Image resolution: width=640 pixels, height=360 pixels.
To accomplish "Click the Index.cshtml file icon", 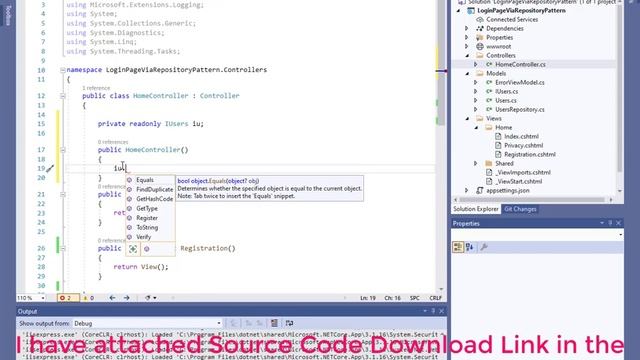I will tap(498, 136).
